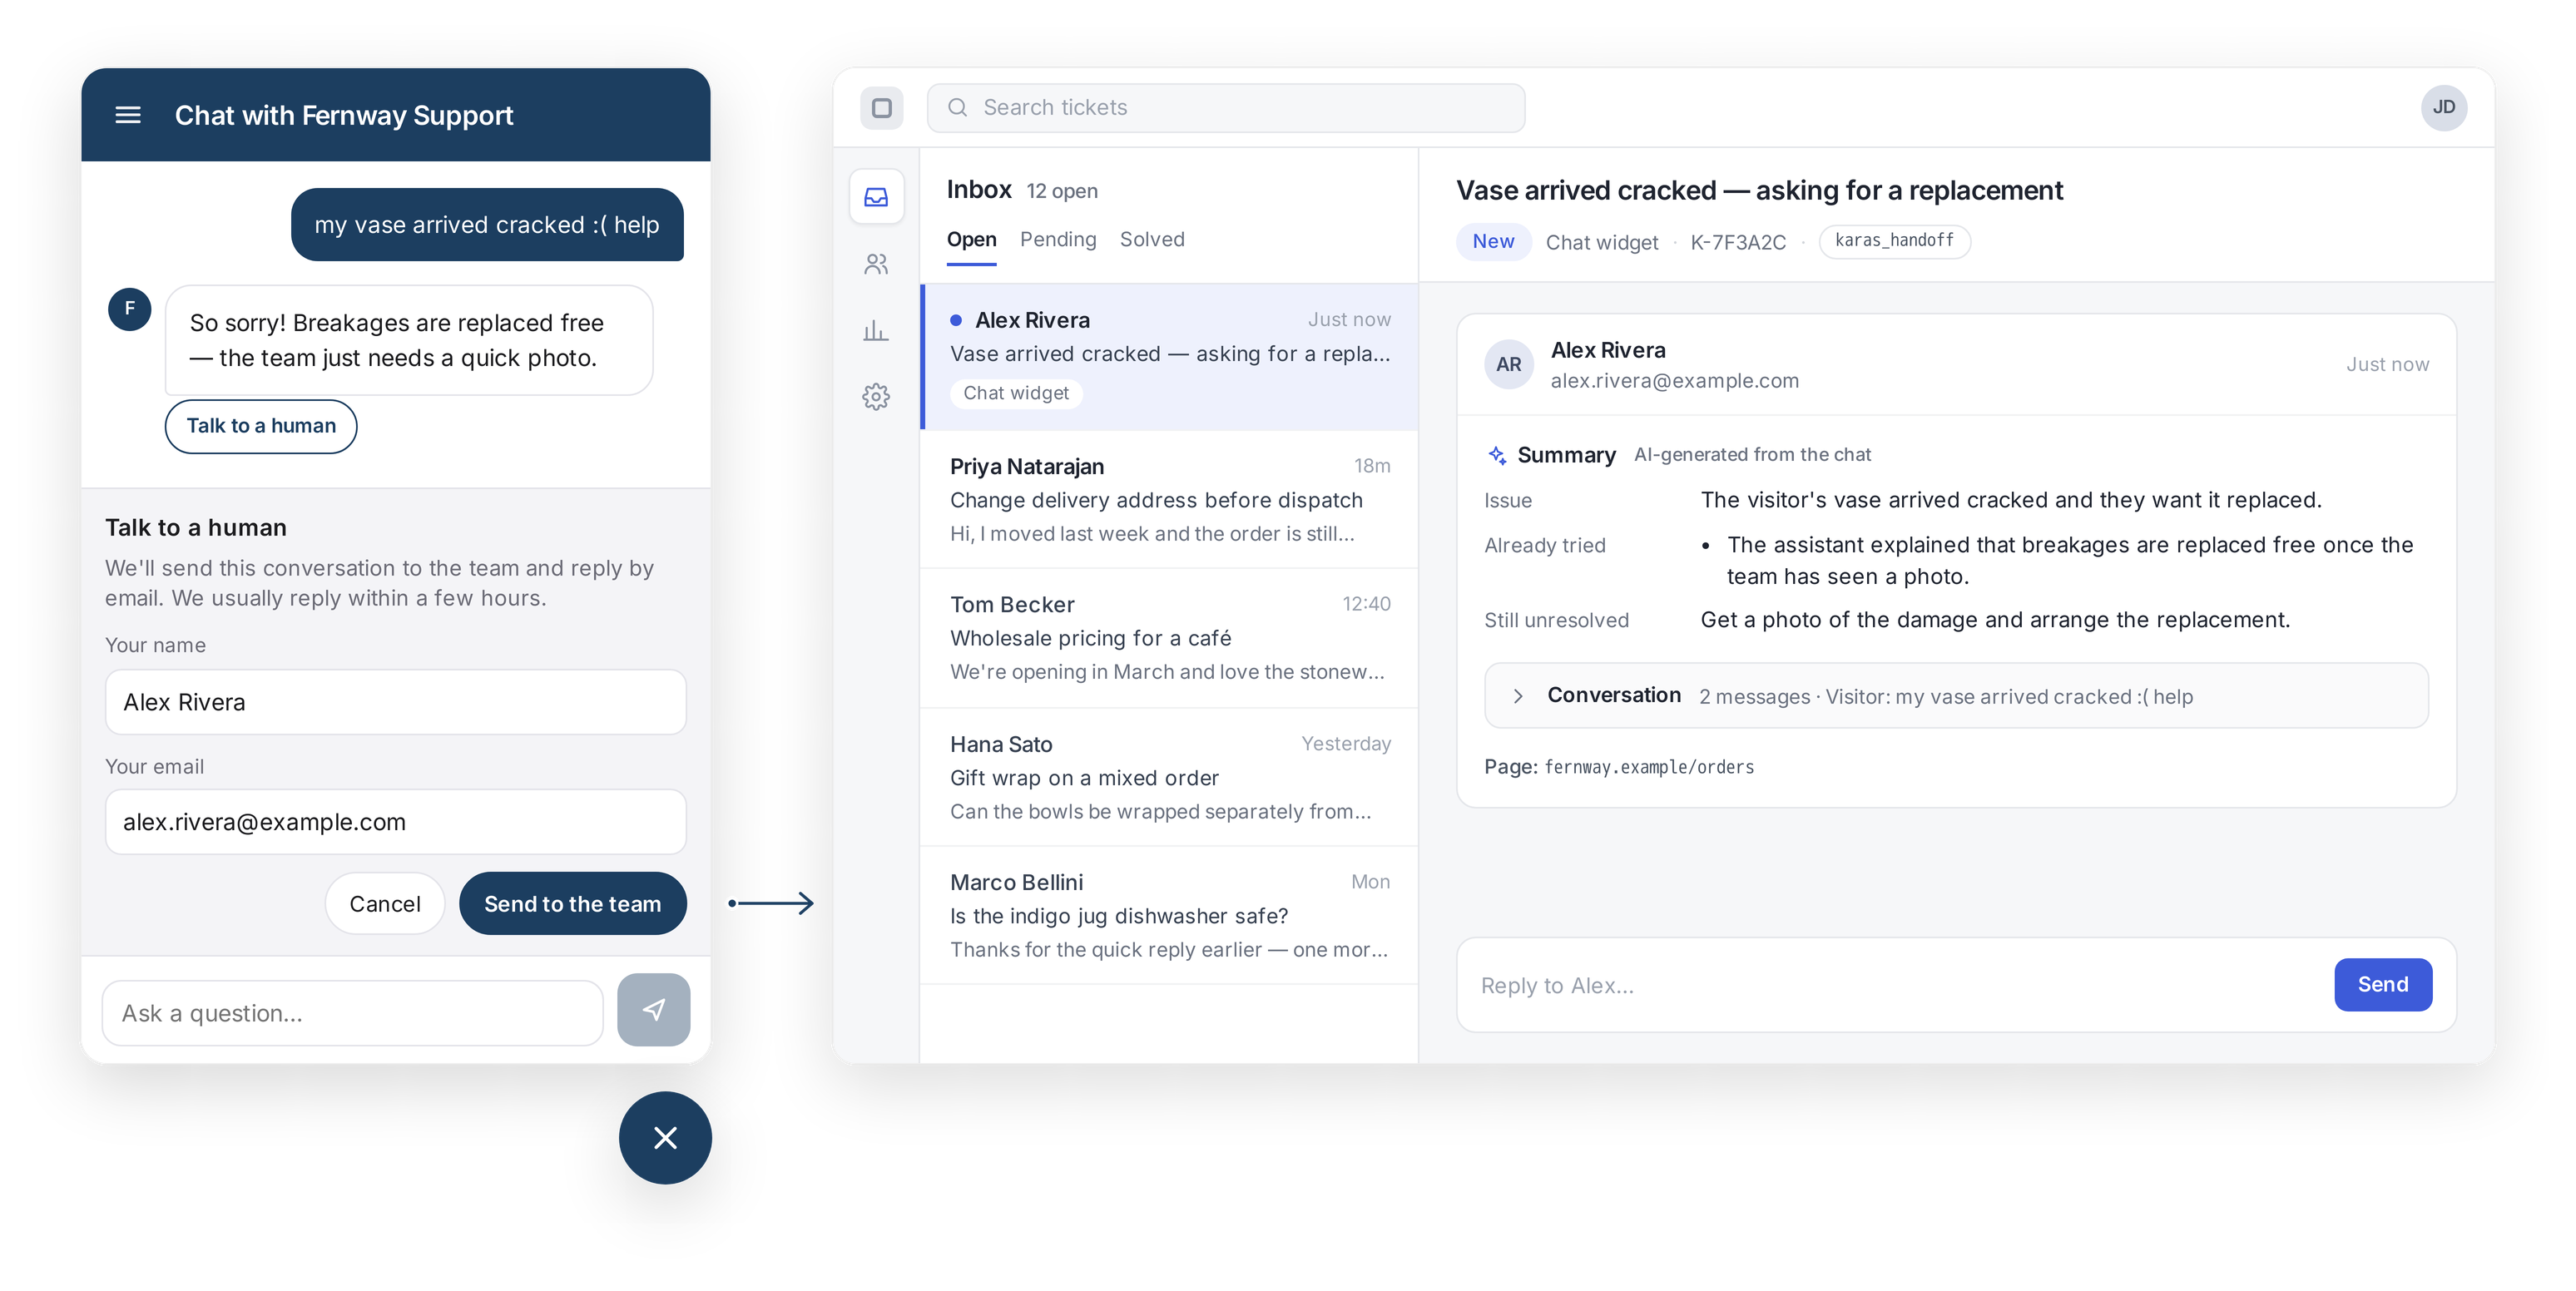Open the Alex Rivera ticket in inbox list
This screenshot has width=2576, height=1291.
1169,357
